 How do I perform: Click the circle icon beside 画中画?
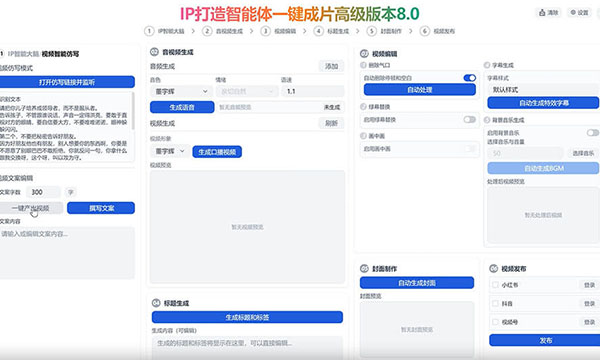(x=363, y=135)
